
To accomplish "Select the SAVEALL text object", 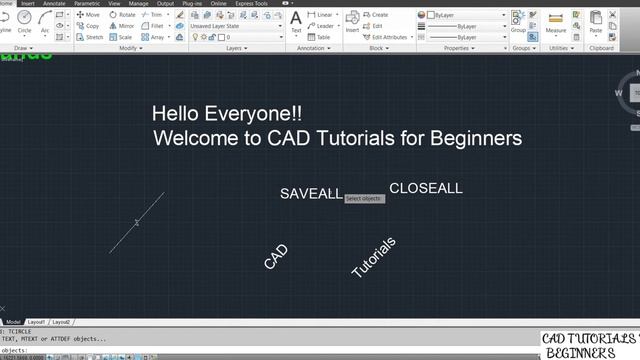I will (311, 193).
